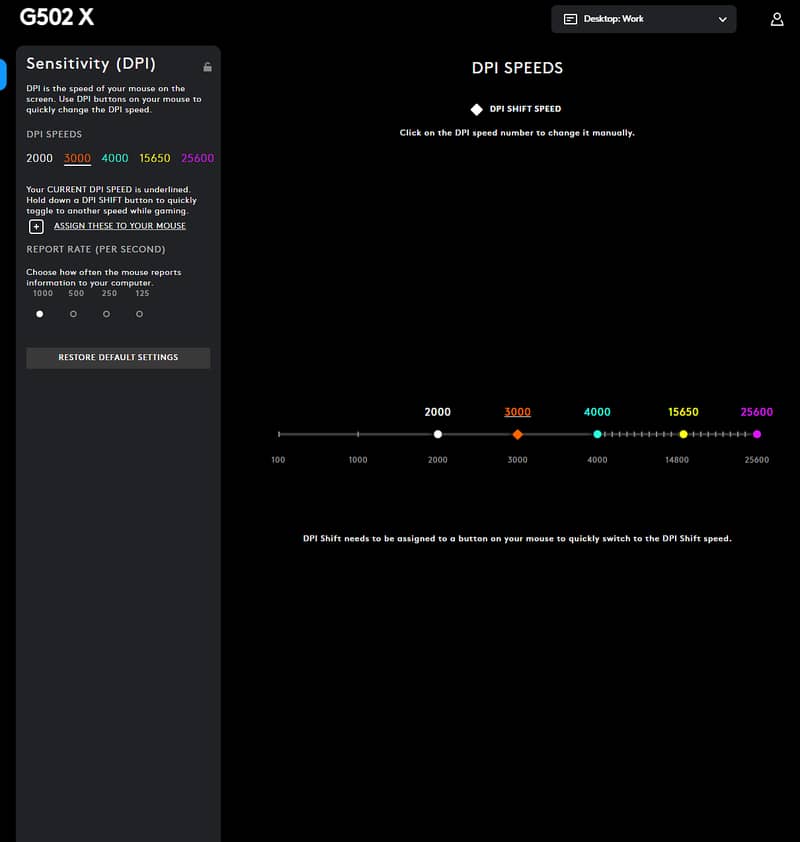Click the profile icon in Desktop: Work selector
800x842 pixels.
[x=570, y=19]
